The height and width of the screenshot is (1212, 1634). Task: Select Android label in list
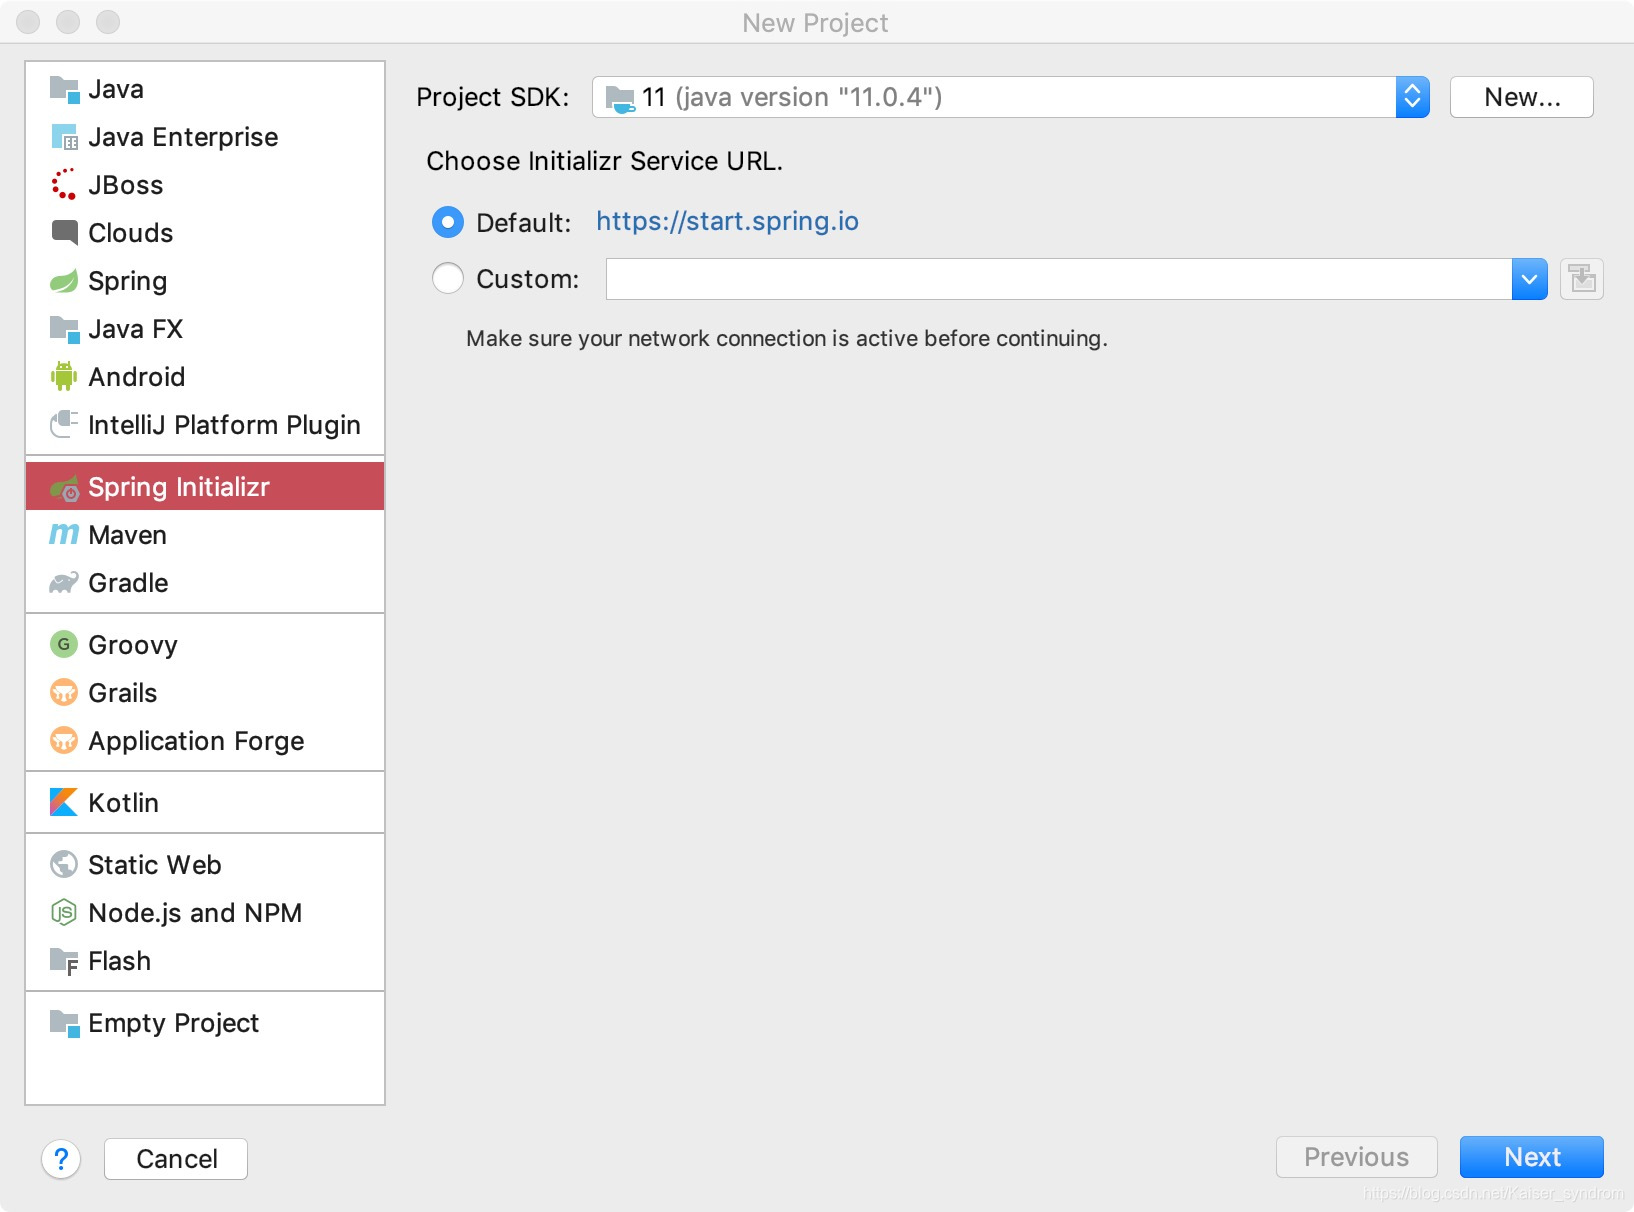137,377
